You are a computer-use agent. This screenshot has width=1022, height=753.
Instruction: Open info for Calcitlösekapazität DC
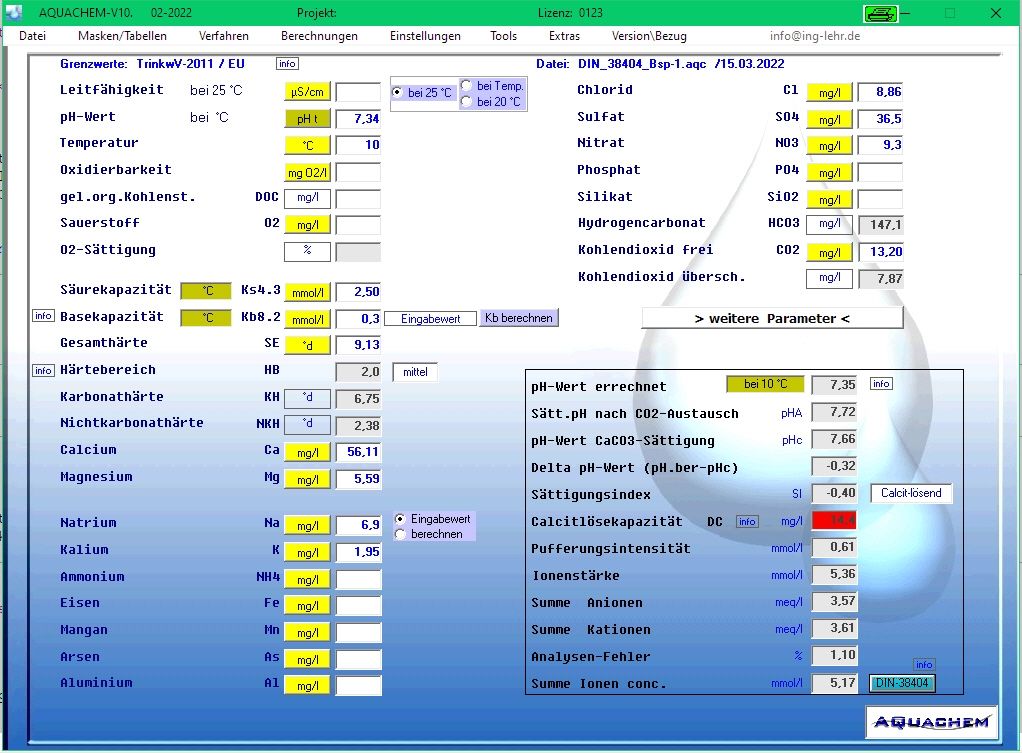click(x=747, y=522)
